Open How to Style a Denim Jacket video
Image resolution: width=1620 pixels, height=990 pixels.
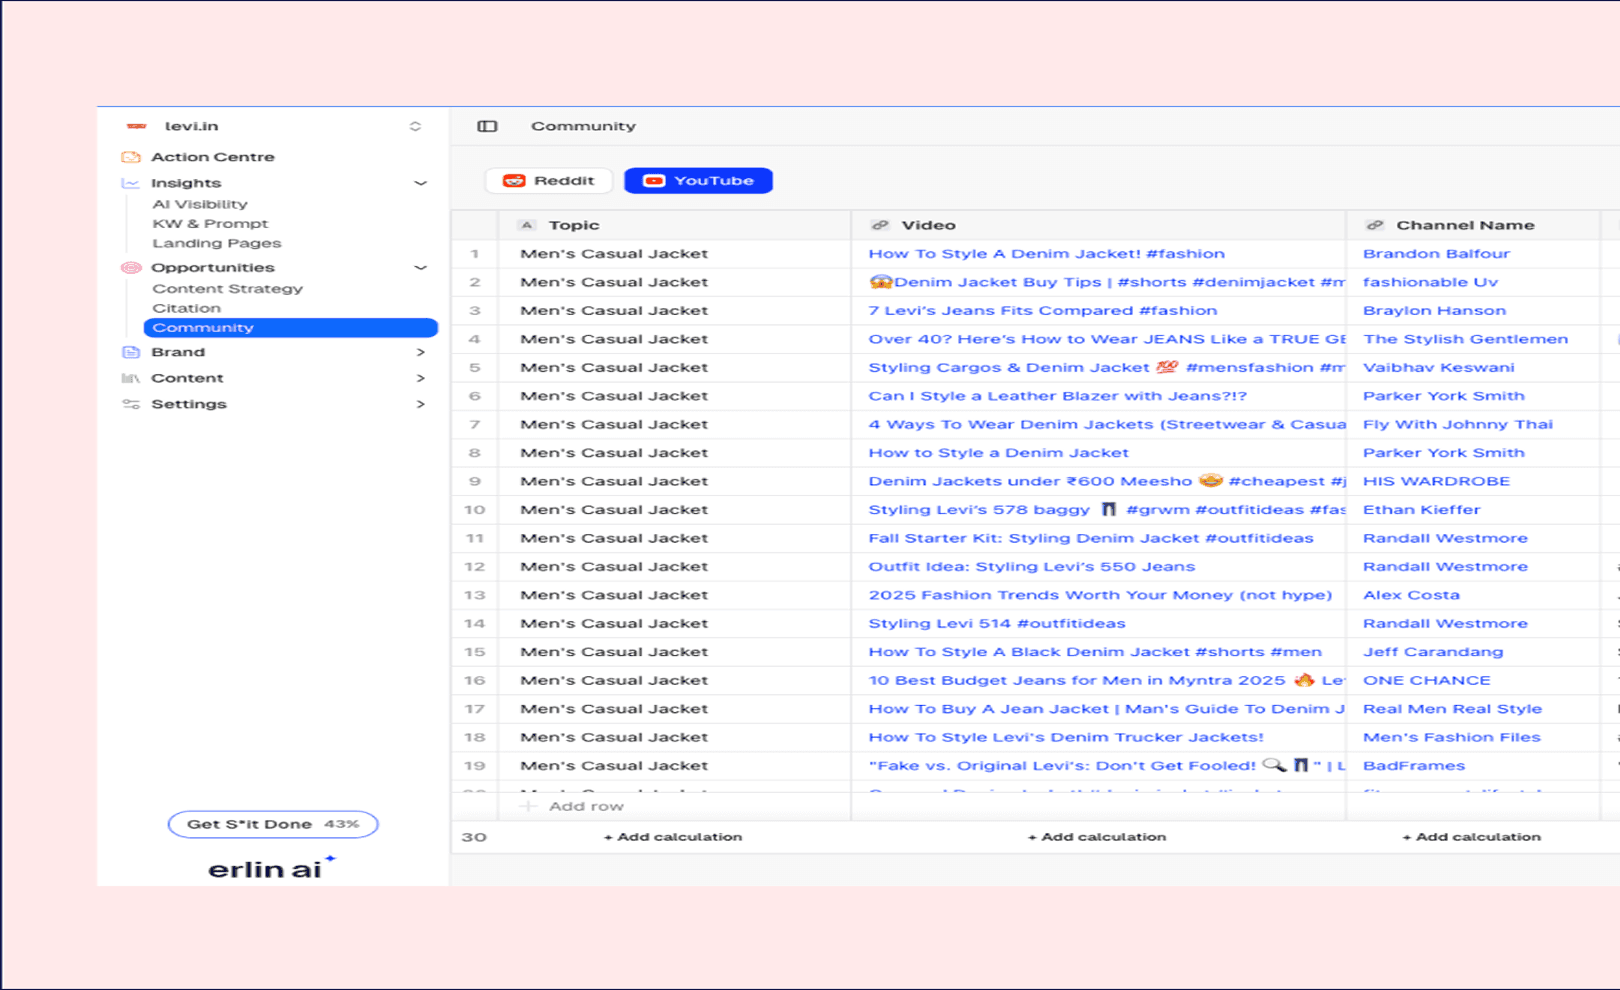pos(998,453)
